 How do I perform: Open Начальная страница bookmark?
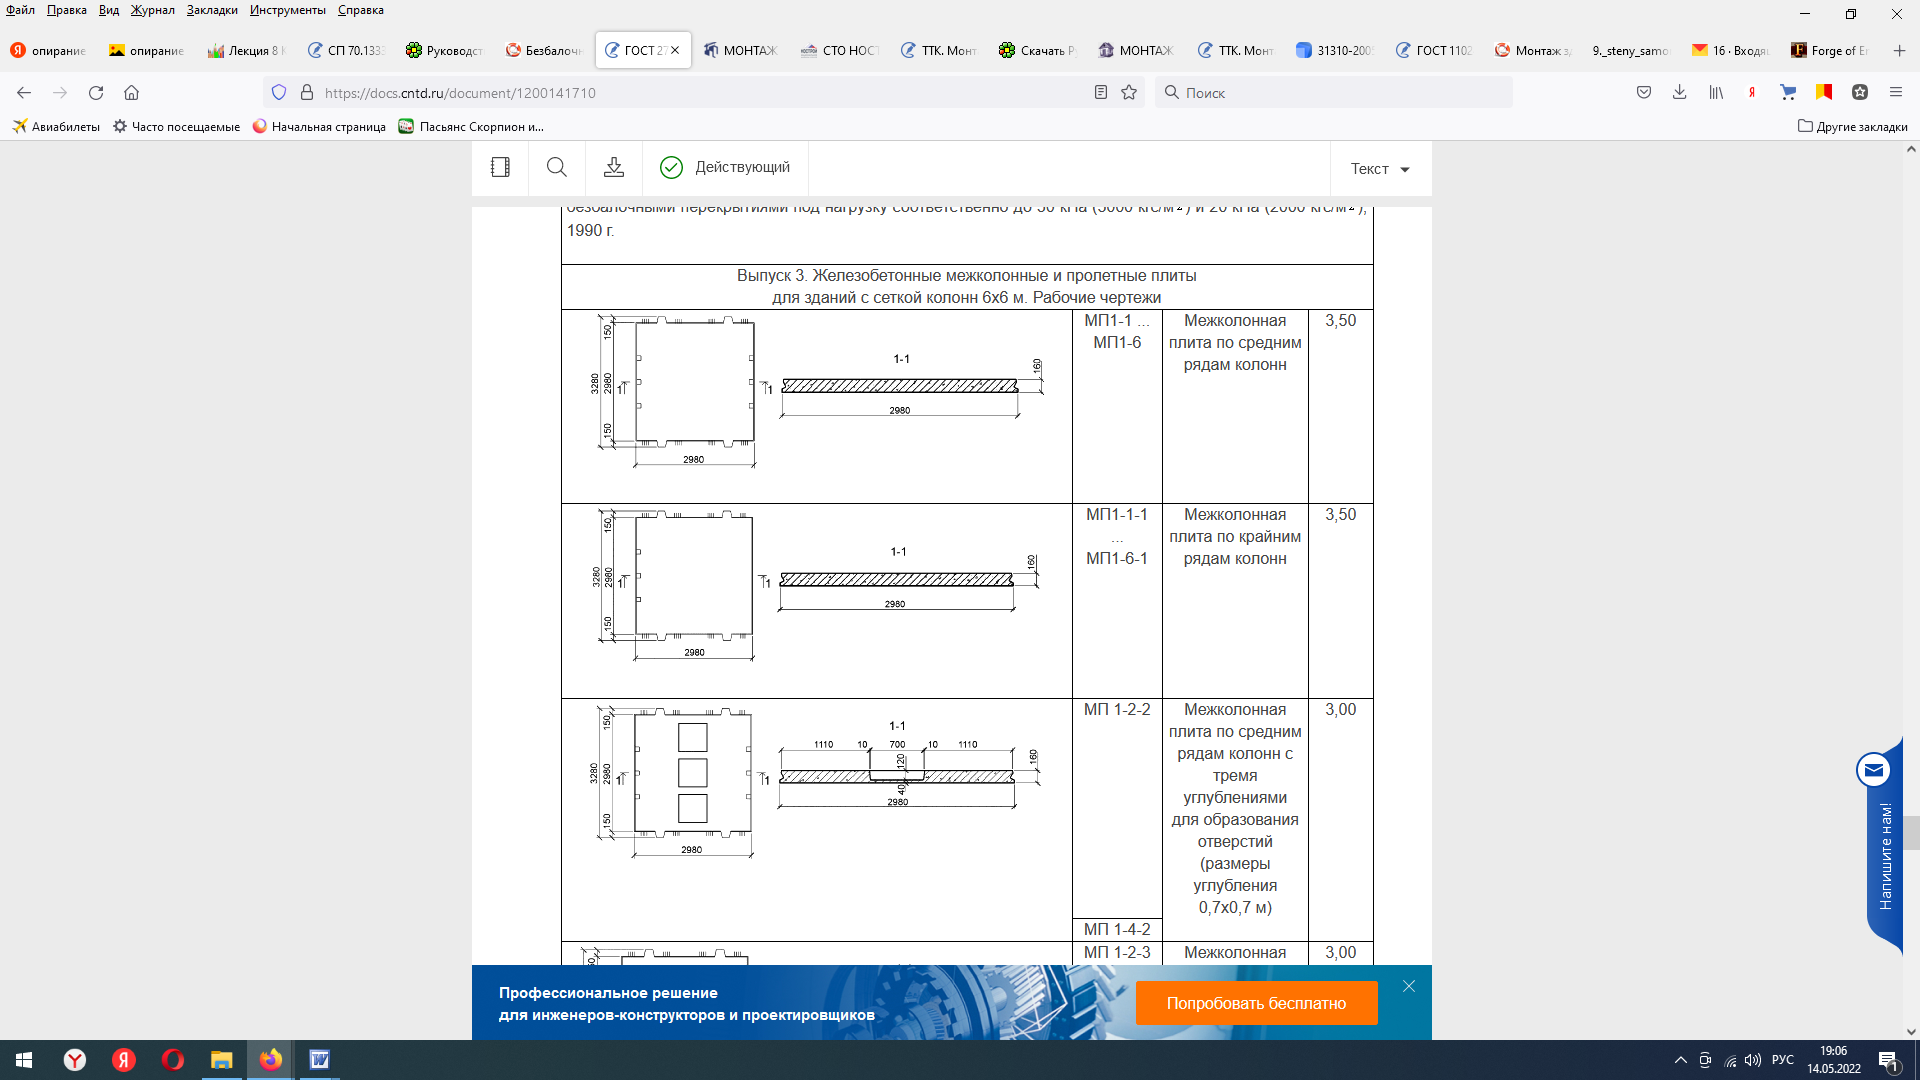(x=319, y=127)
